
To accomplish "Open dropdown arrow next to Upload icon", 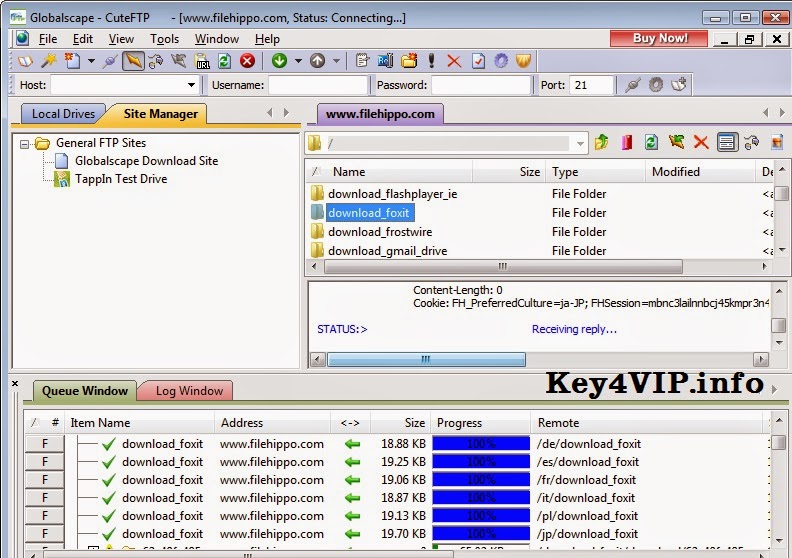I will tap(336, 61).
